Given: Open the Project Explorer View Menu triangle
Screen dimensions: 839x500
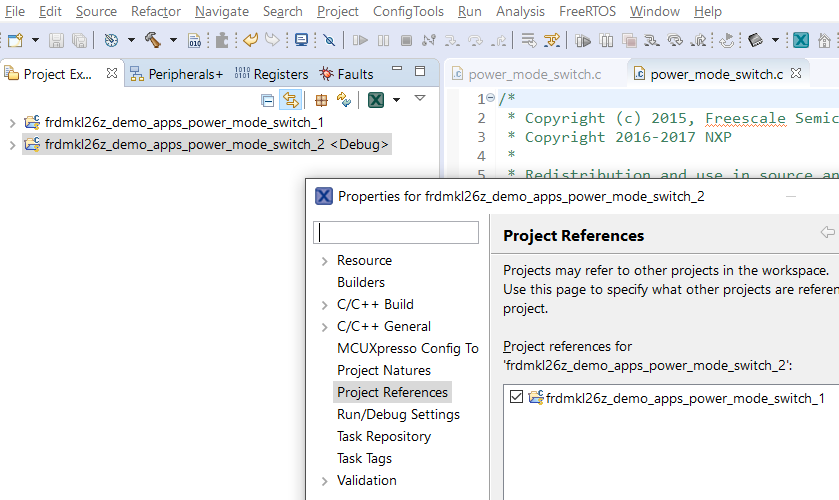Looking at the screenshot, I should click(x=420, y=98).
